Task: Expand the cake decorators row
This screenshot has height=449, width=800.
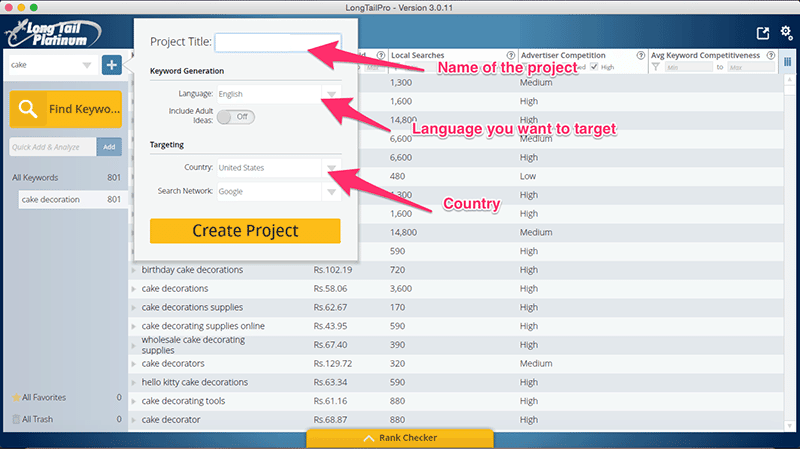Action: coord(134,364)
